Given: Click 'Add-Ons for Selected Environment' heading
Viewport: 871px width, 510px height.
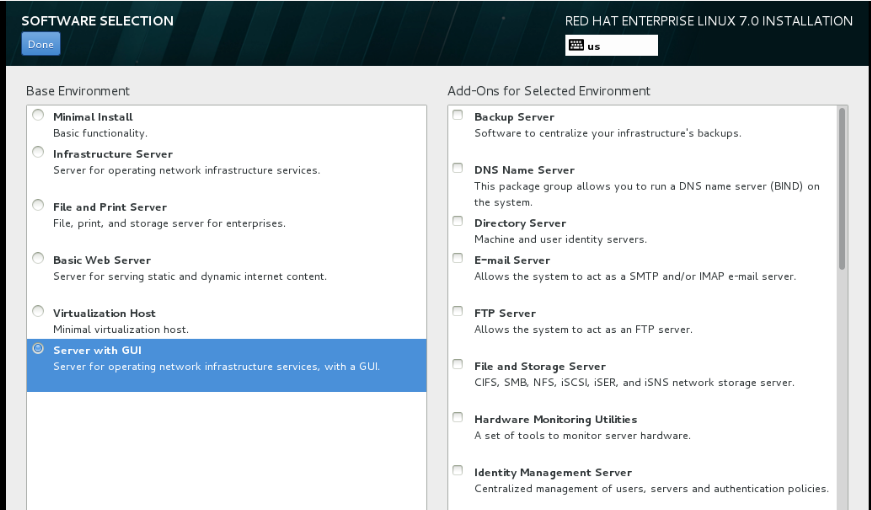Looking at the screenshot, I should [549, 91].
